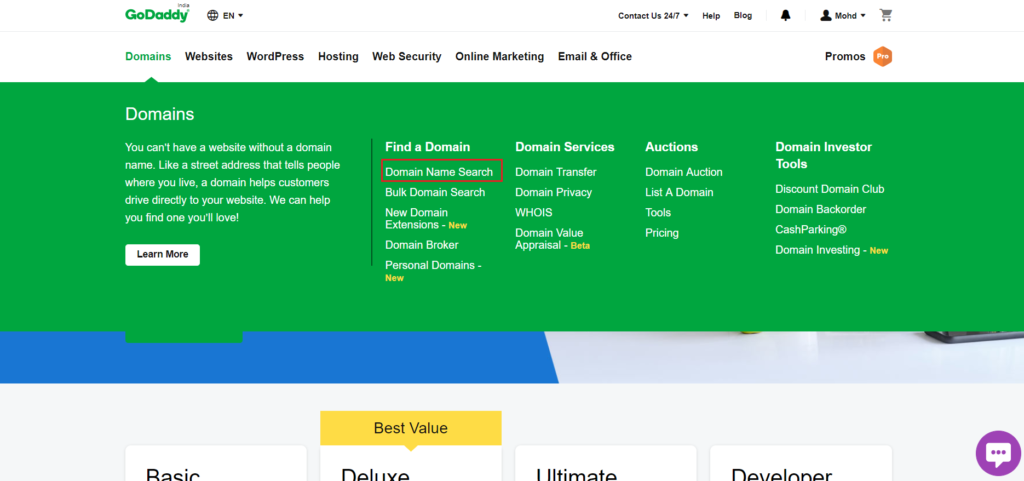
Task: Open the Web Security menu item
Action: 407,57
